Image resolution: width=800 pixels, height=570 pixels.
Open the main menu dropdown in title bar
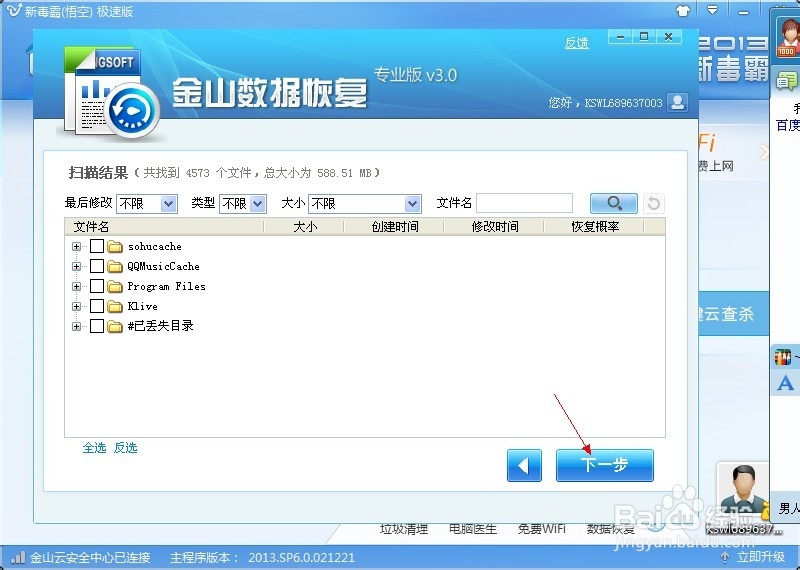pos(712,10)
